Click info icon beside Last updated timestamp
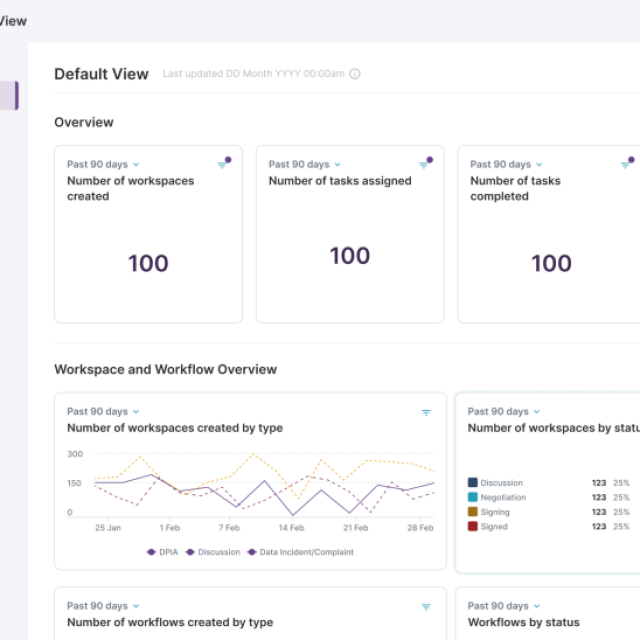This screenshot has width=640, height=640. pos(355,74)
